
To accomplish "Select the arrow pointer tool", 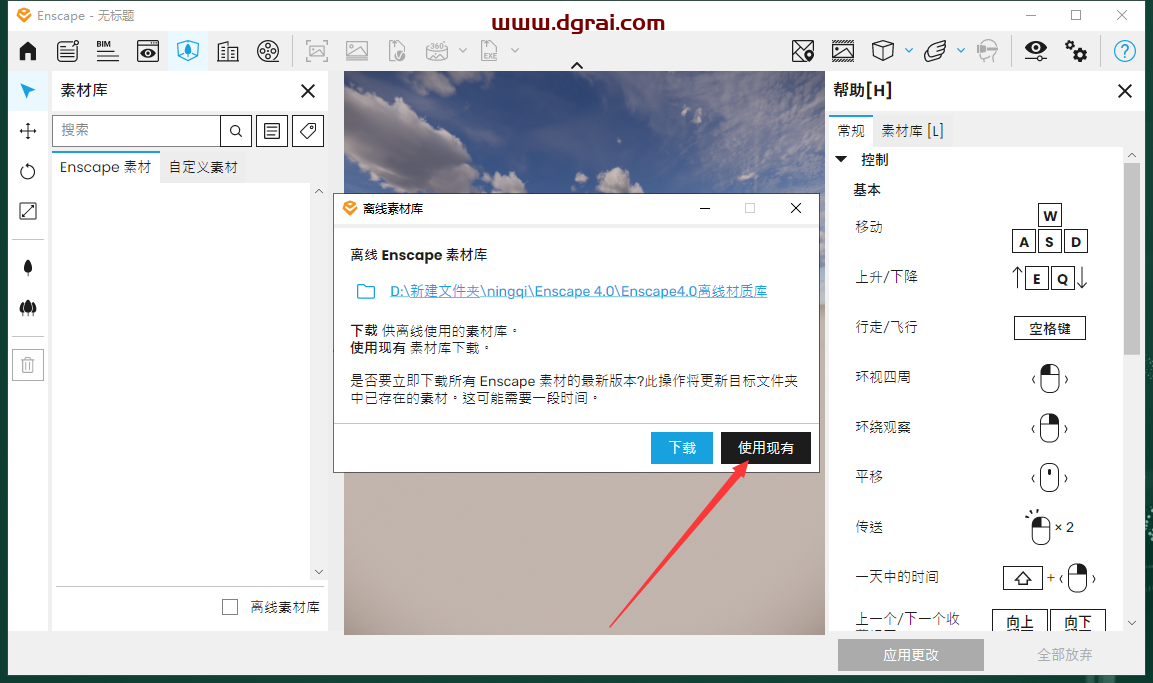I will tap(28, 91).
